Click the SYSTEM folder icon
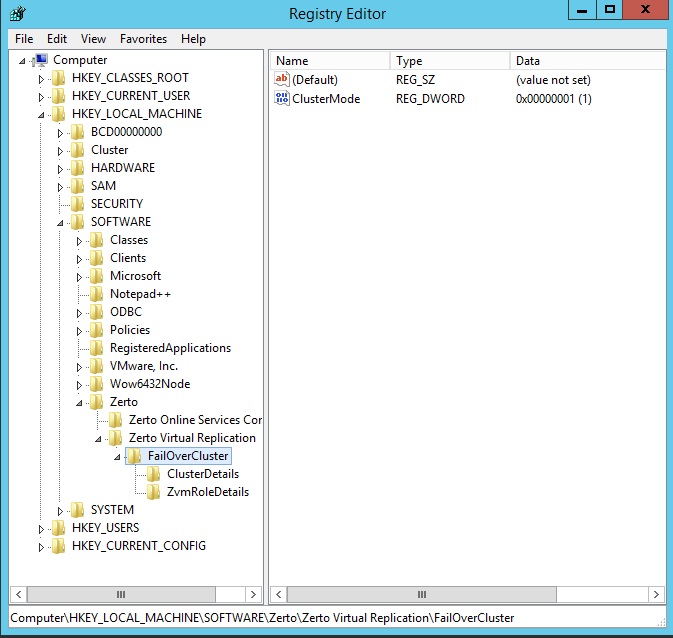 (77, 510)
